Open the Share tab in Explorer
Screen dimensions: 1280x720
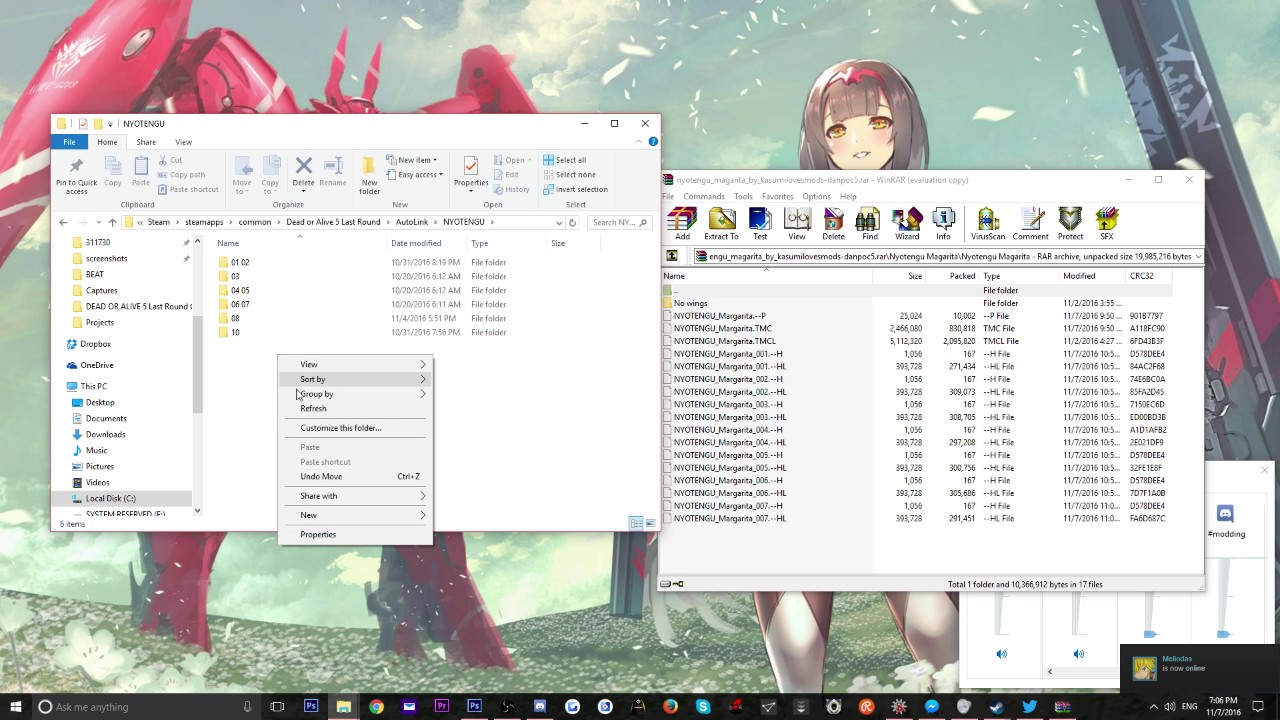[146, 142]
